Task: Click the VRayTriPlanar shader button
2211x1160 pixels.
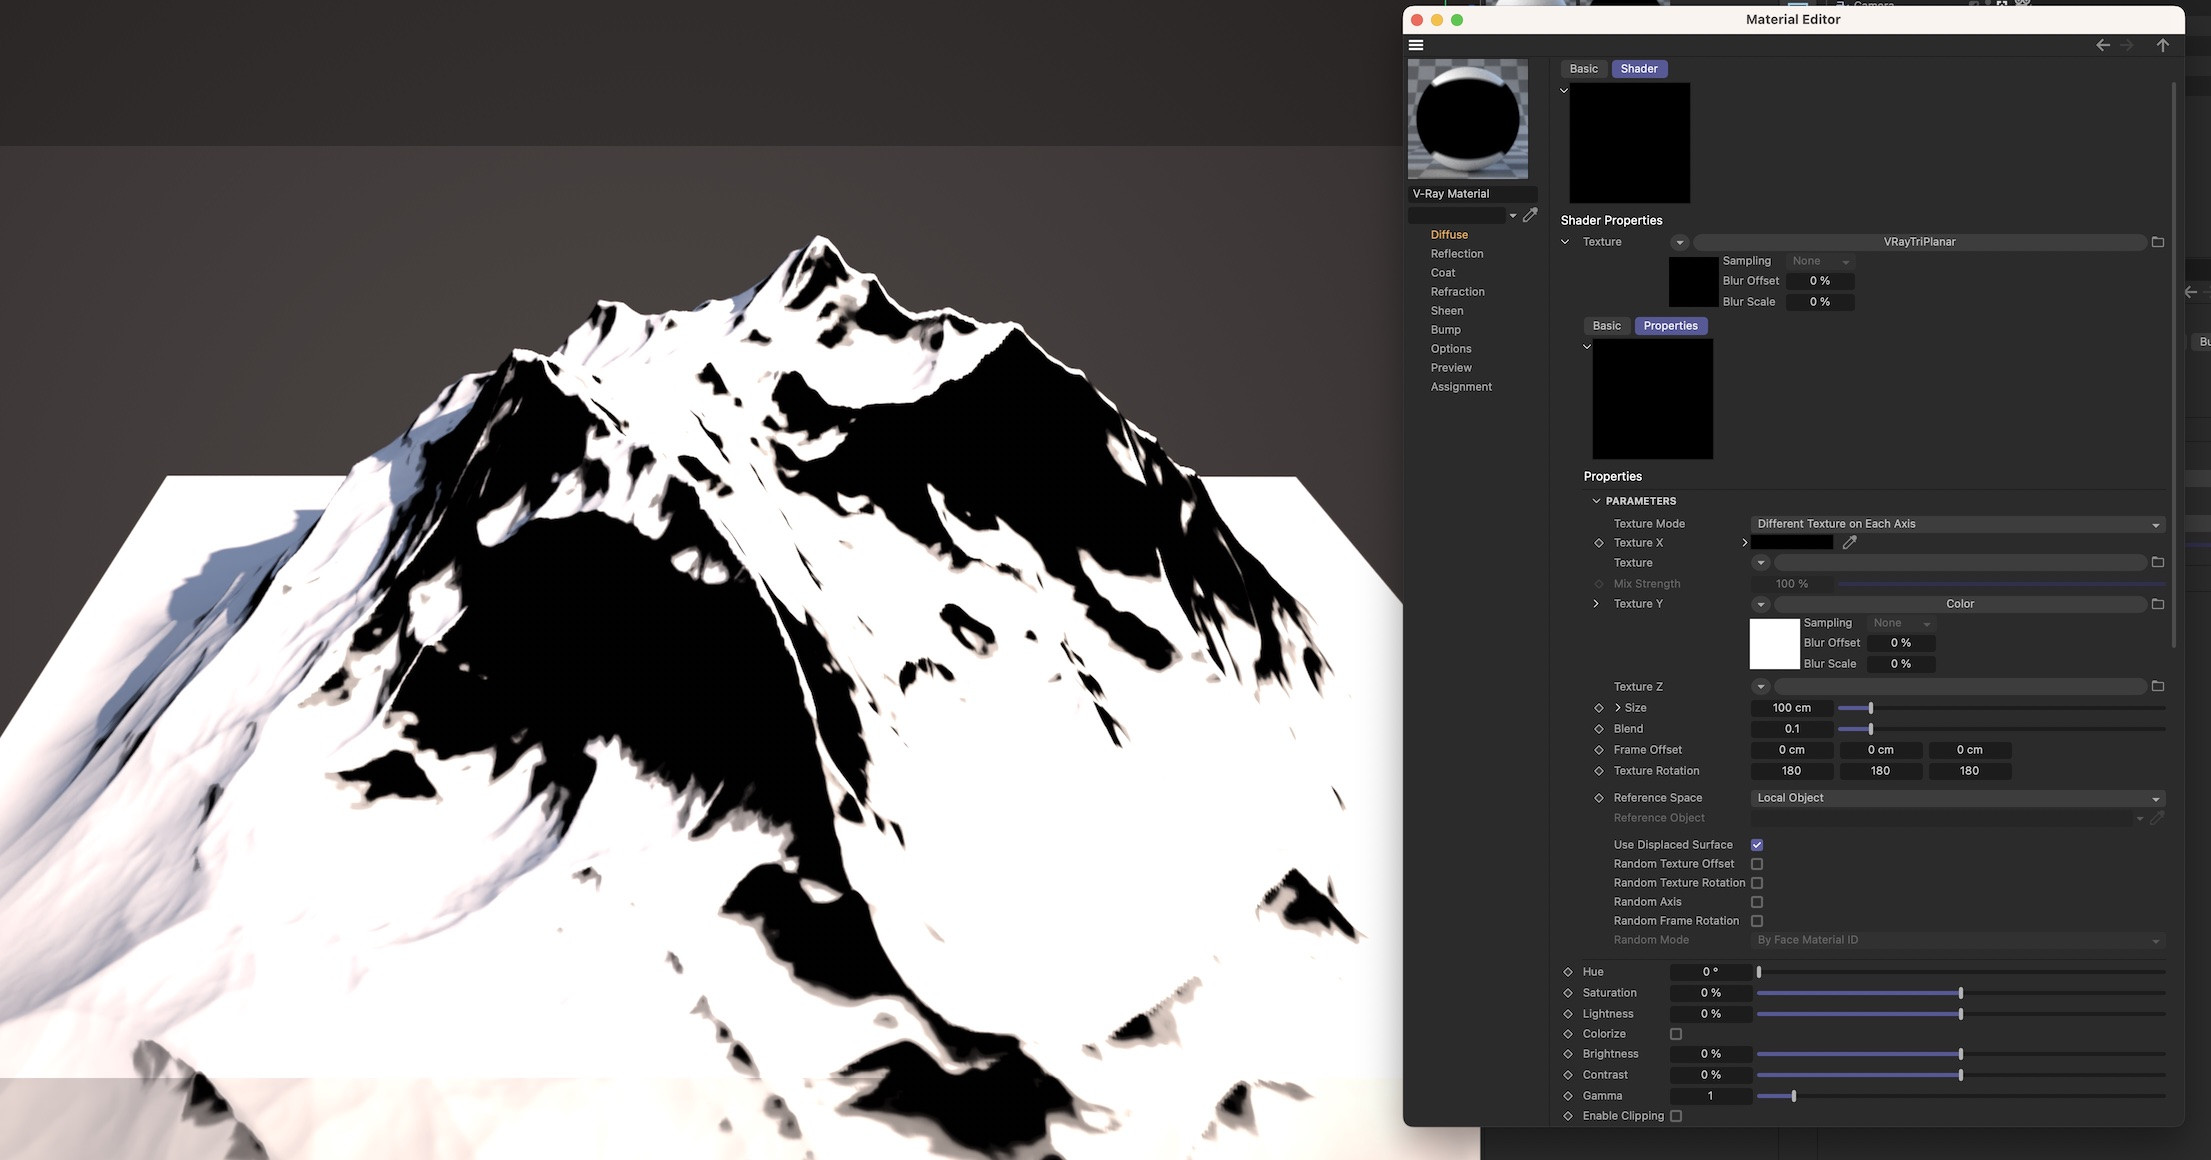Action: pyautogui.click(x=1919, y=242)
